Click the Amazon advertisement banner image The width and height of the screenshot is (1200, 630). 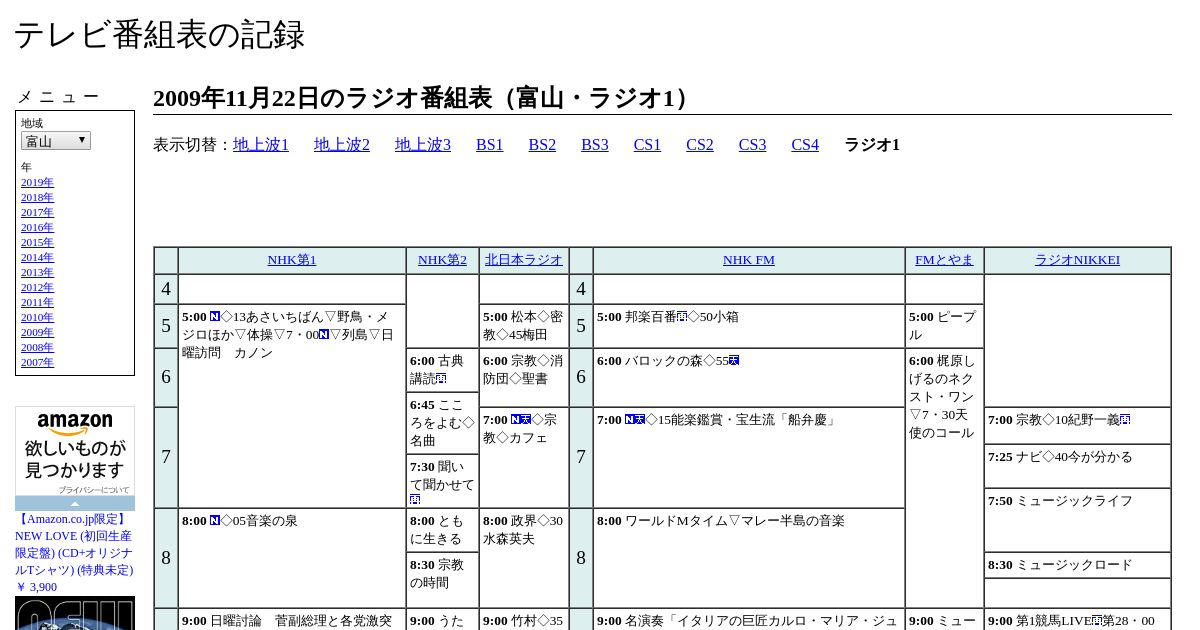(75, 451)
